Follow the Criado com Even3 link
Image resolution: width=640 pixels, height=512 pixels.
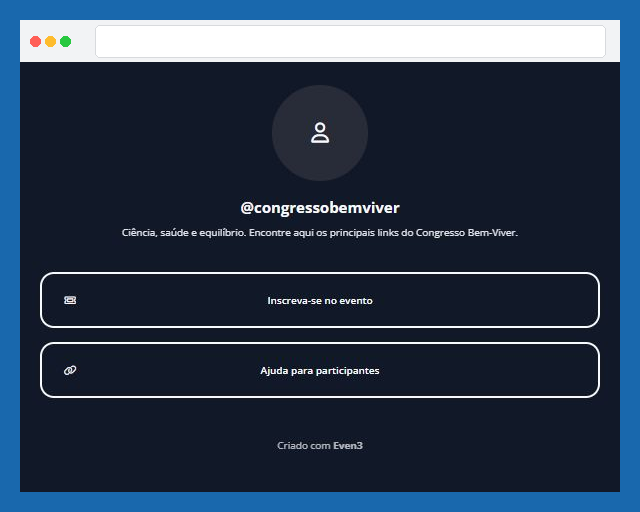320,445
